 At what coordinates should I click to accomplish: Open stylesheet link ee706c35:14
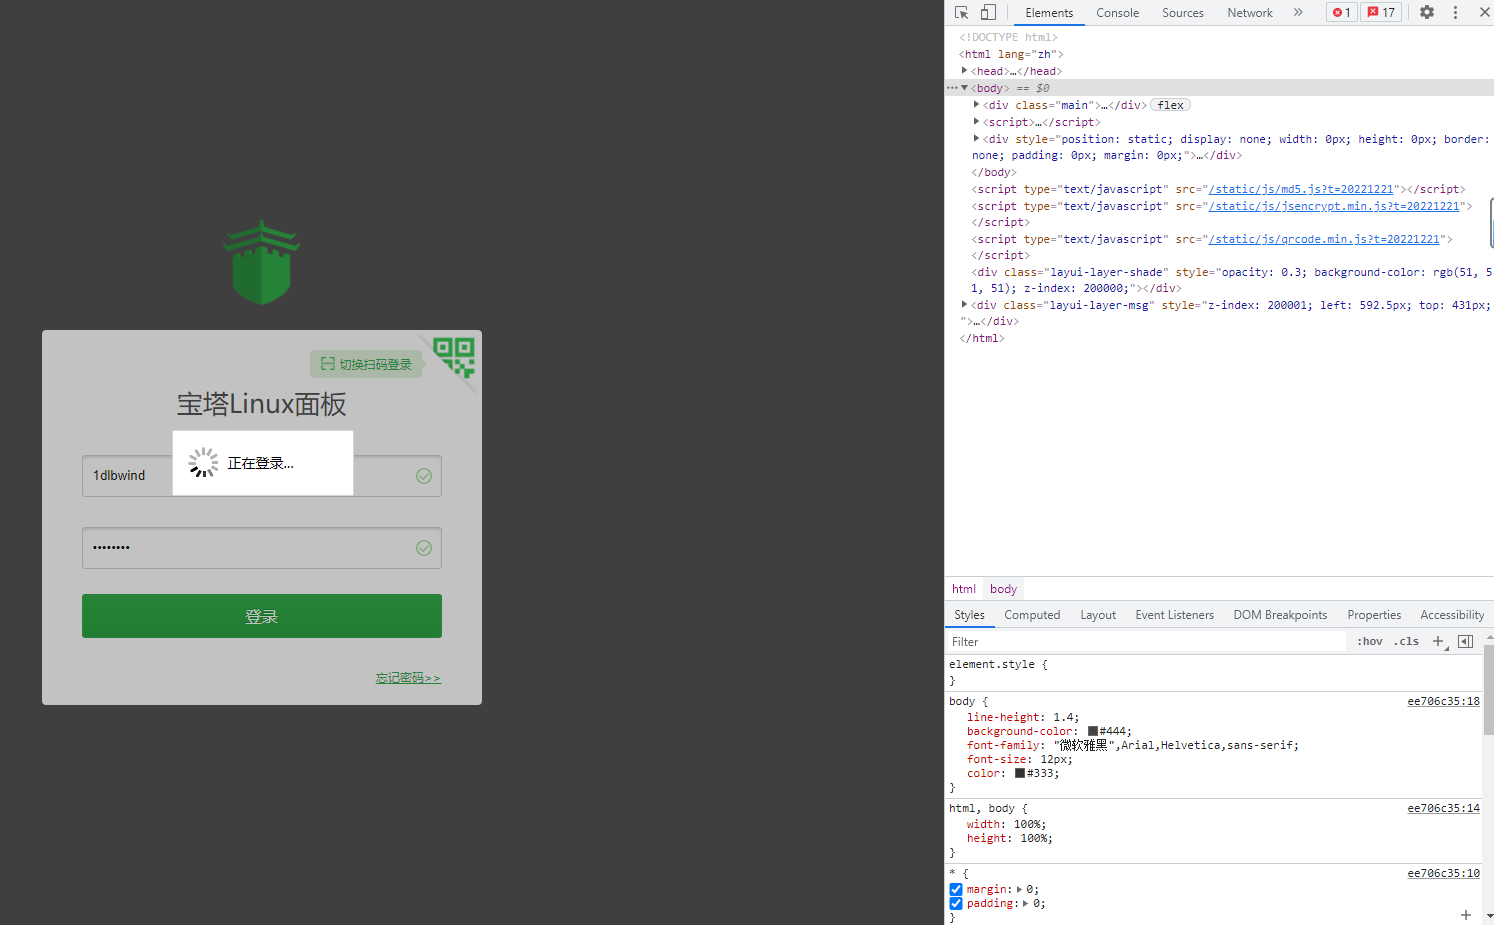[1443, 808]
